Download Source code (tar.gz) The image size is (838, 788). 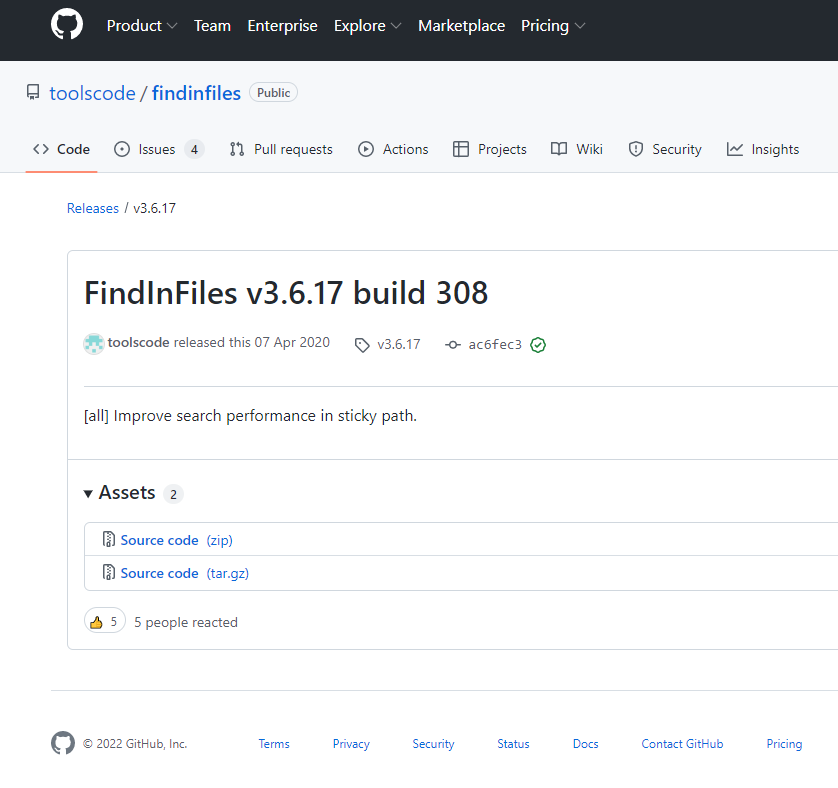pos(184,573)
